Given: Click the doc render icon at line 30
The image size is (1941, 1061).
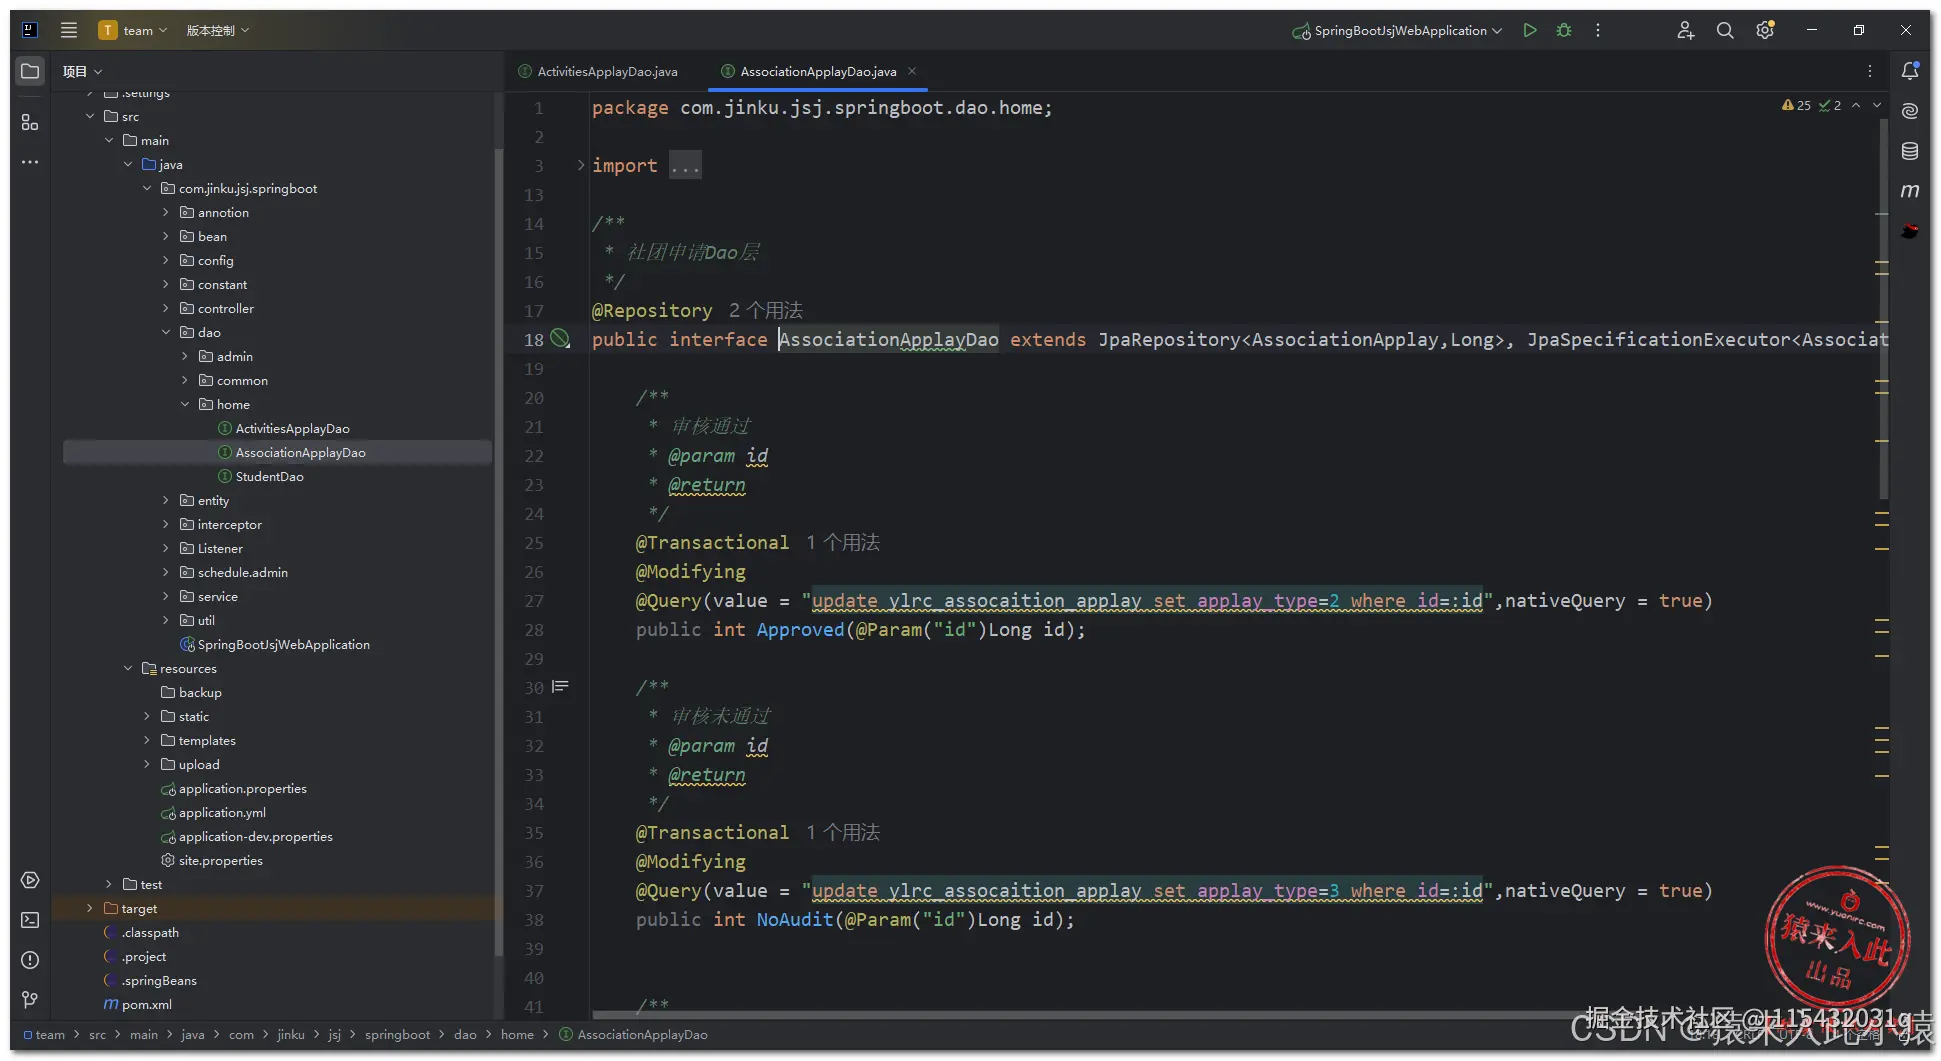Looking at the screenshot, I should [560, 686].
